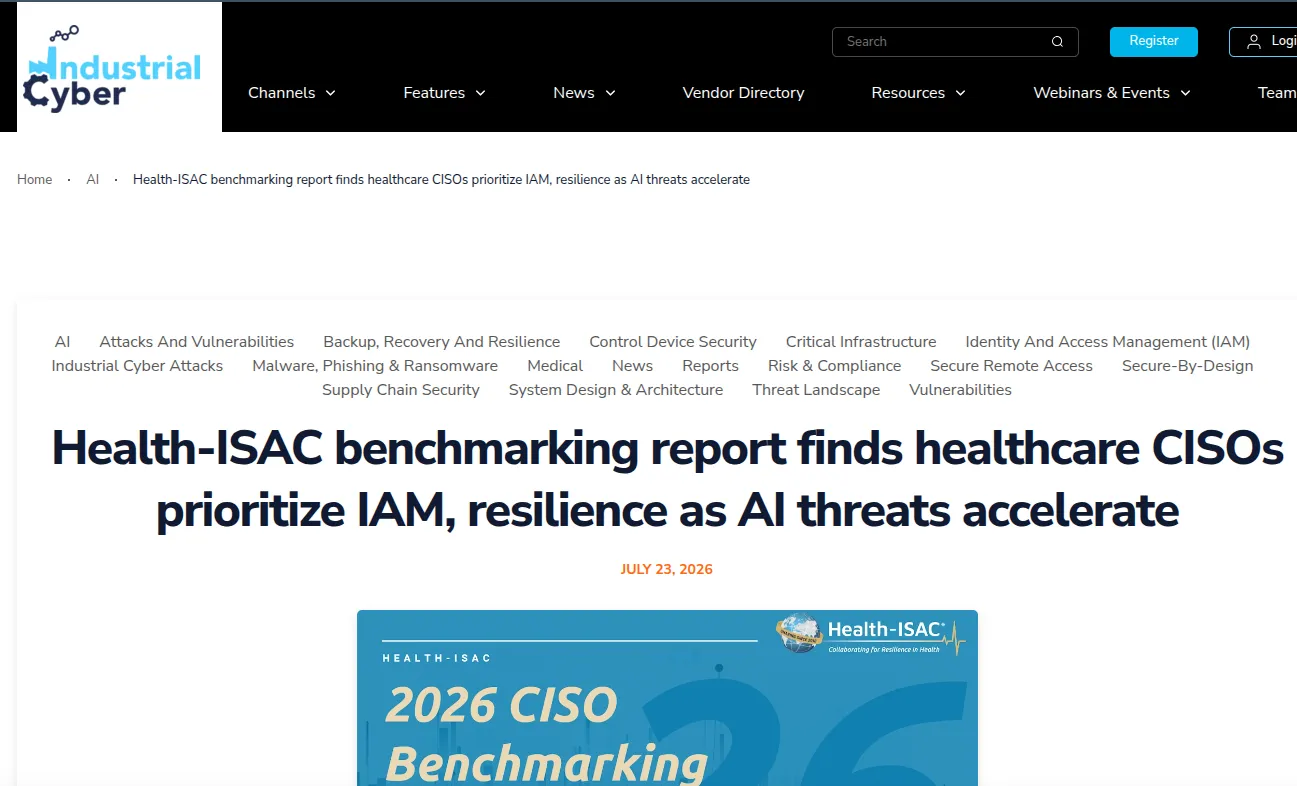Viewport: 1297px width, 786px height.
Task: Open the Reports category tag
Action: [x=710, y=366]
